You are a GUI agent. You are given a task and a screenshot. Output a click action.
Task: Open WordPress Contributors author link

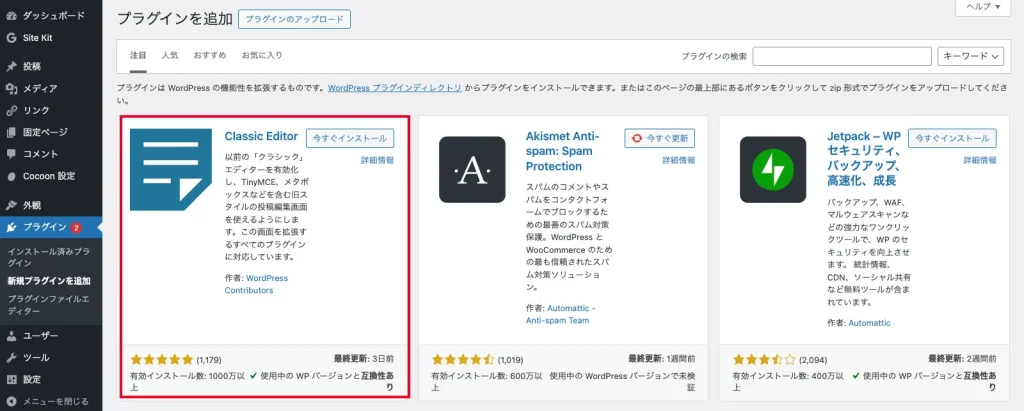(x=256, y=284)
